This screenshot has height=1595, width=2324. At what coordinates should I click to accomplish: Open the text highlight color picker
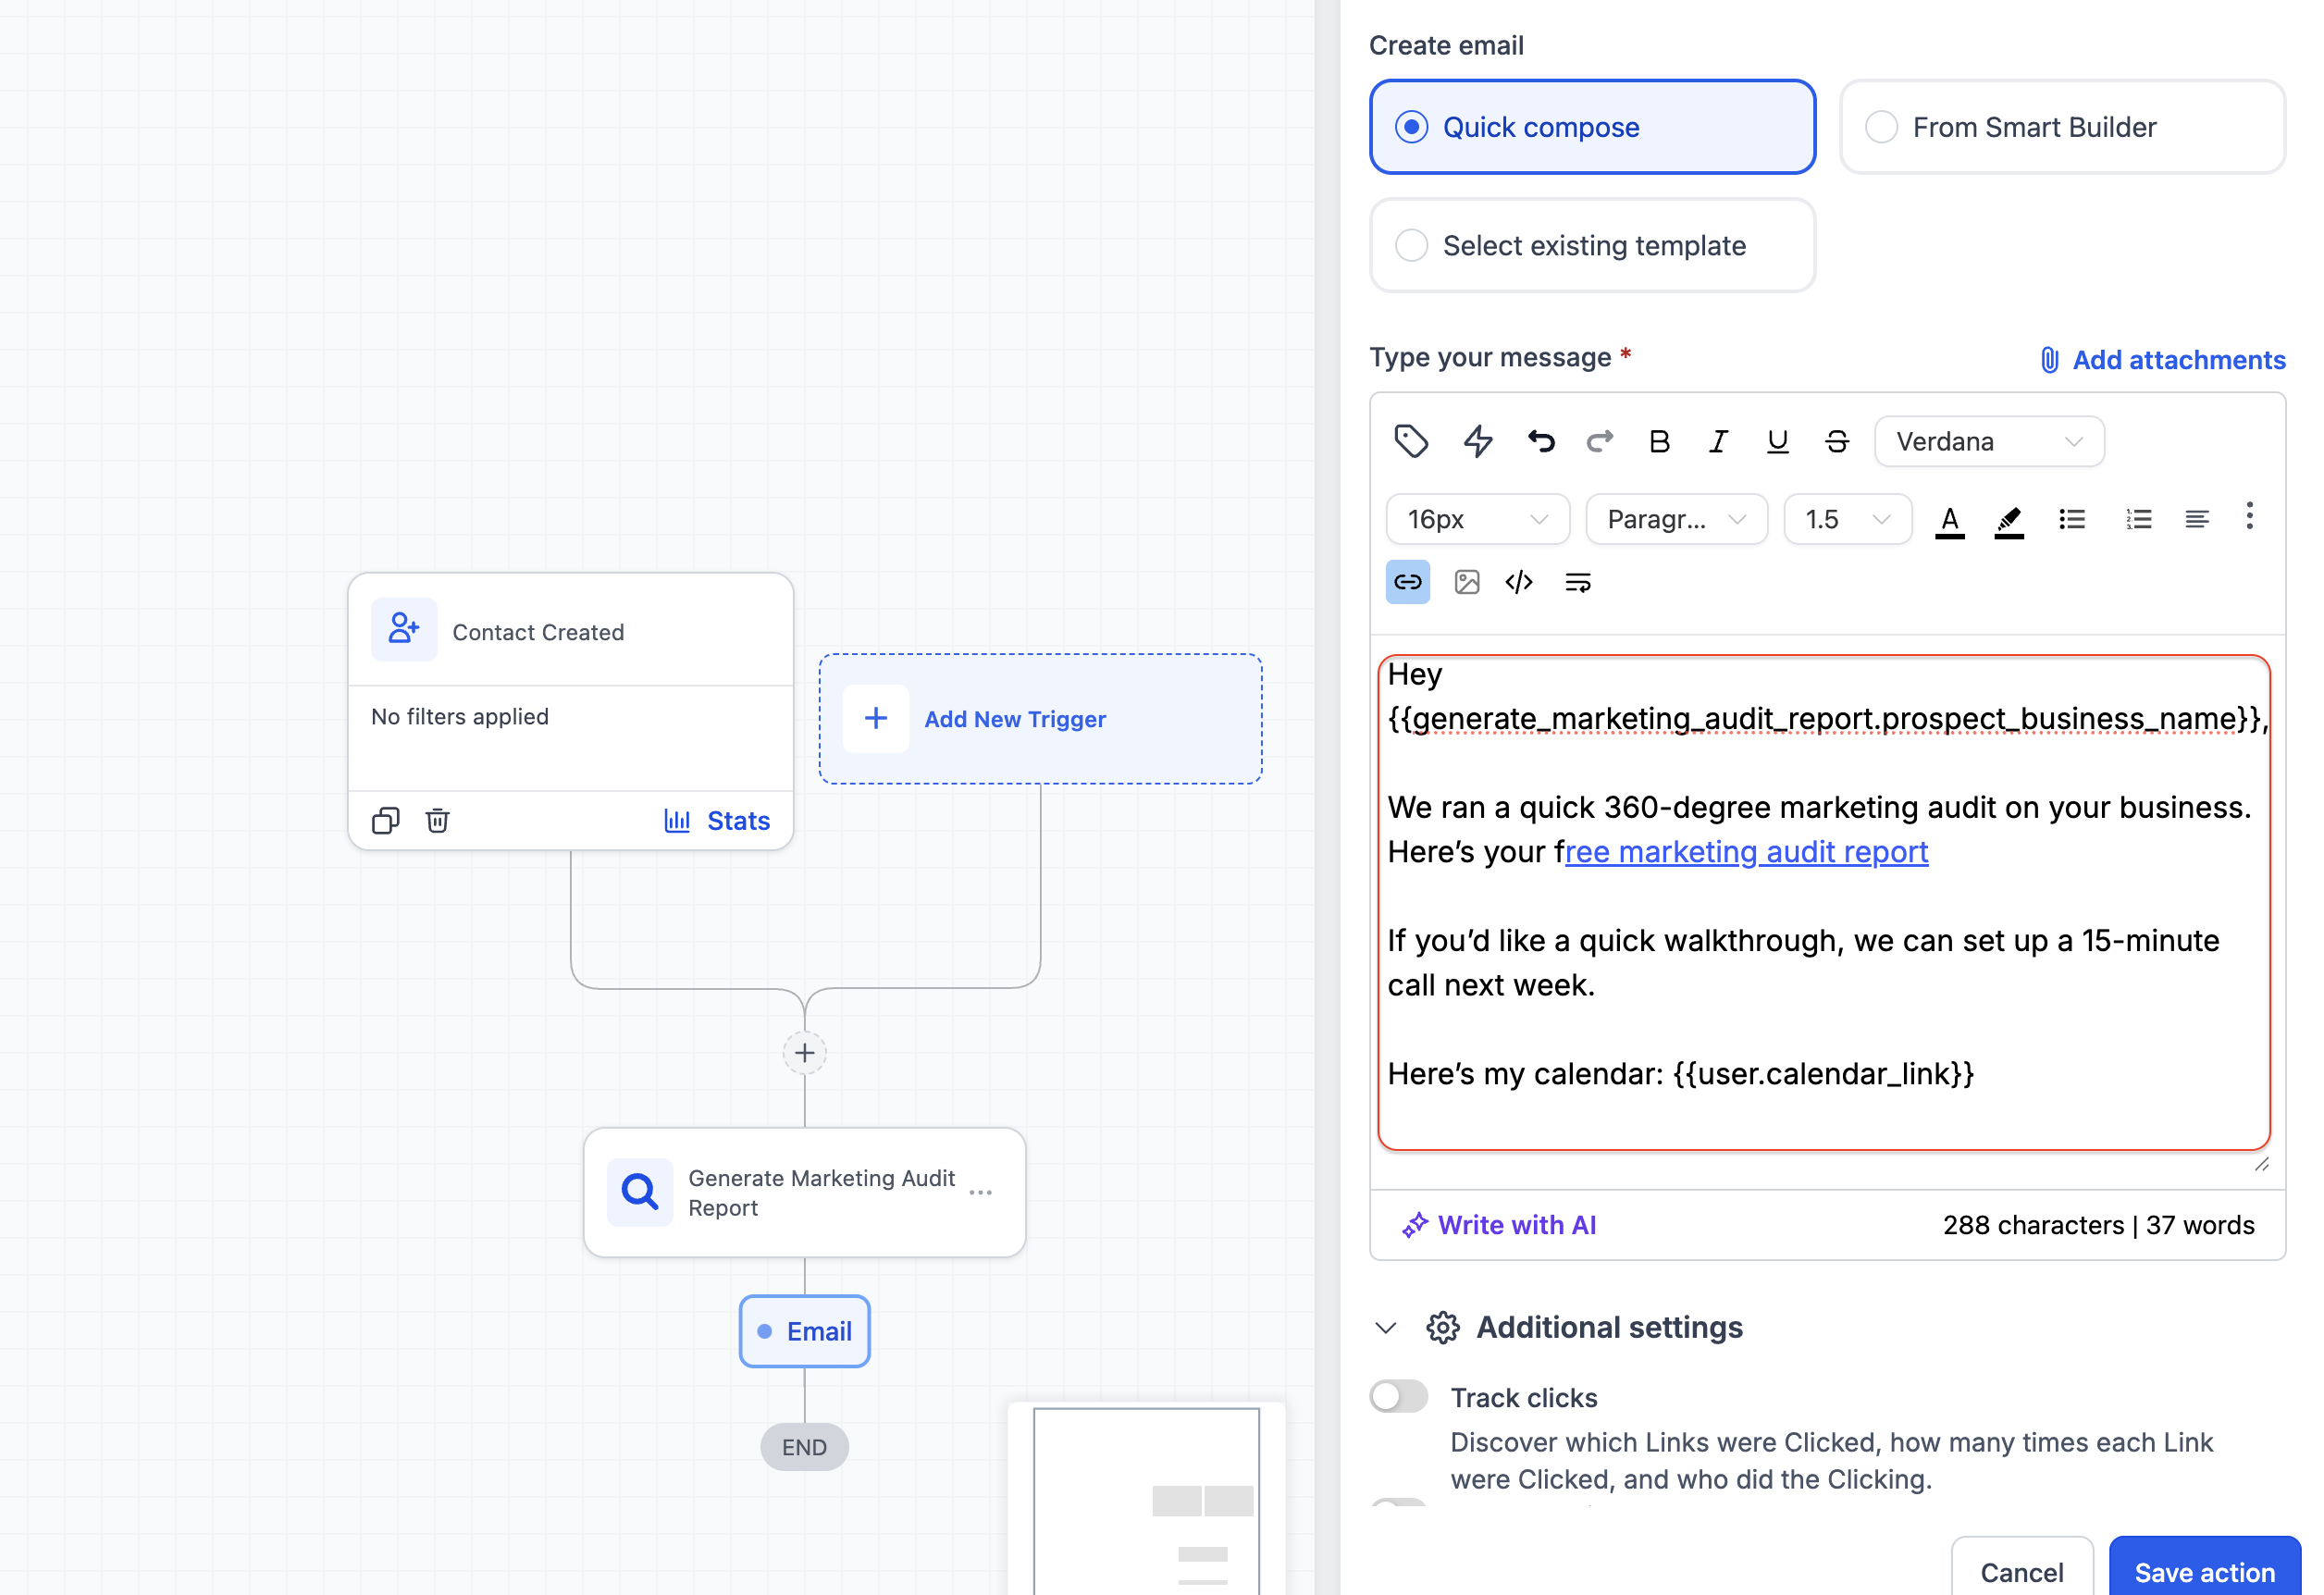(2008, 519)
